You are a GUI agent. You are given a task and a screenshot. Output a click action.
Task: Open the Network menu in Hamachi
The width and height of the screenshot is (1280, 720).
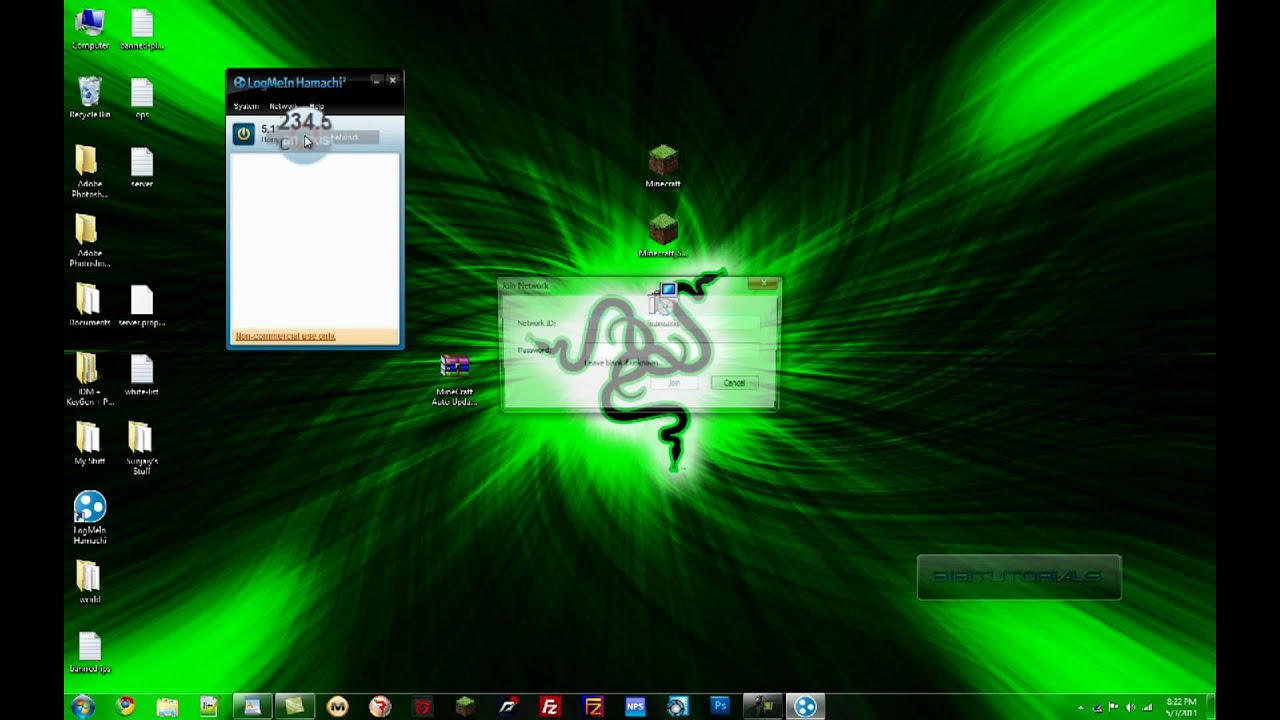click(x=283, y=106)
